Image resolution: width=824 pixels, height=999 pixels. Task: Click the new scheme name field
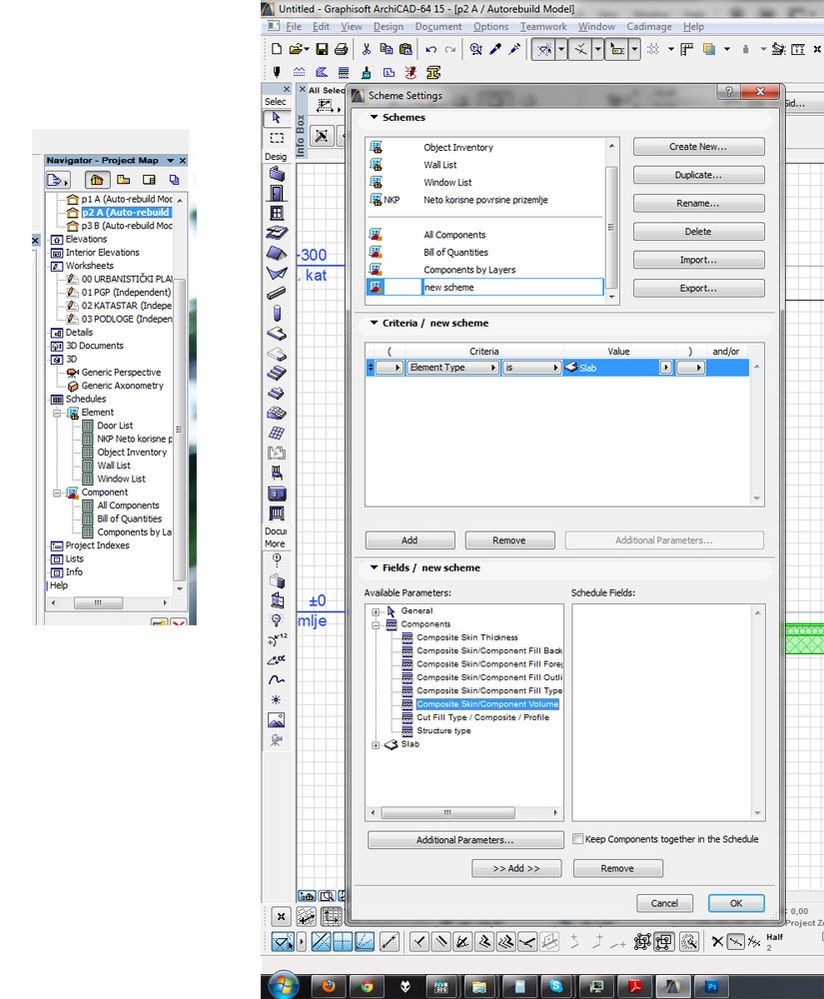(x=512, y=287)
